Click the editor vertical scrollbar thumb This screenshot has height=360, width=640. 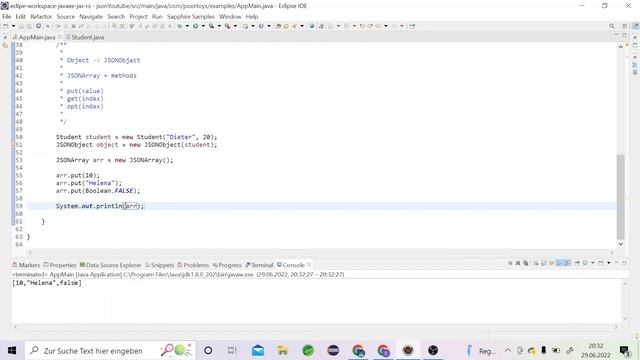tap(620, 197)
